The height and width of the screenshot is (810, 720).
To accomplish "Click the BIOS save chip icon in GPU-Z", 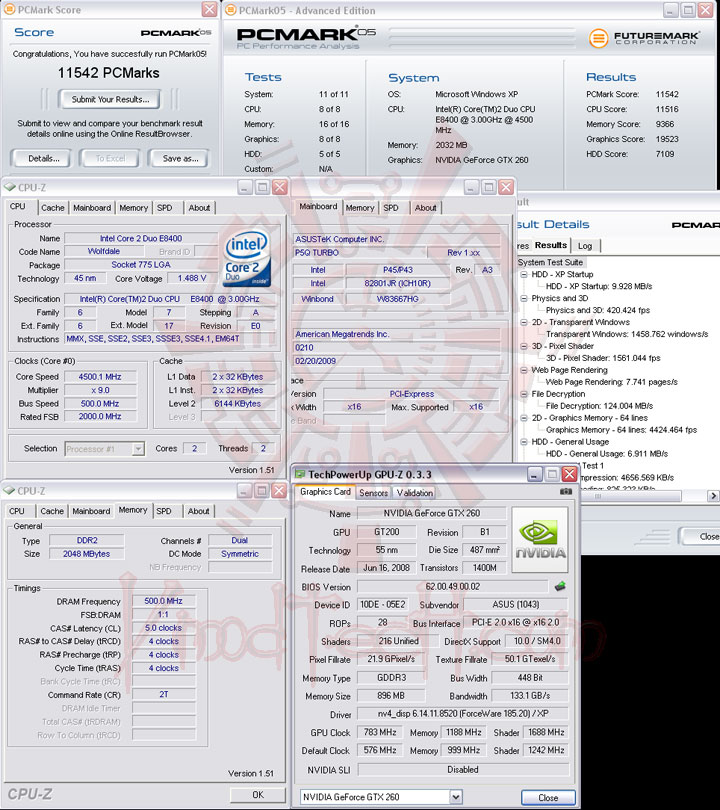I will pyautogui.click(x=560, y=586).
